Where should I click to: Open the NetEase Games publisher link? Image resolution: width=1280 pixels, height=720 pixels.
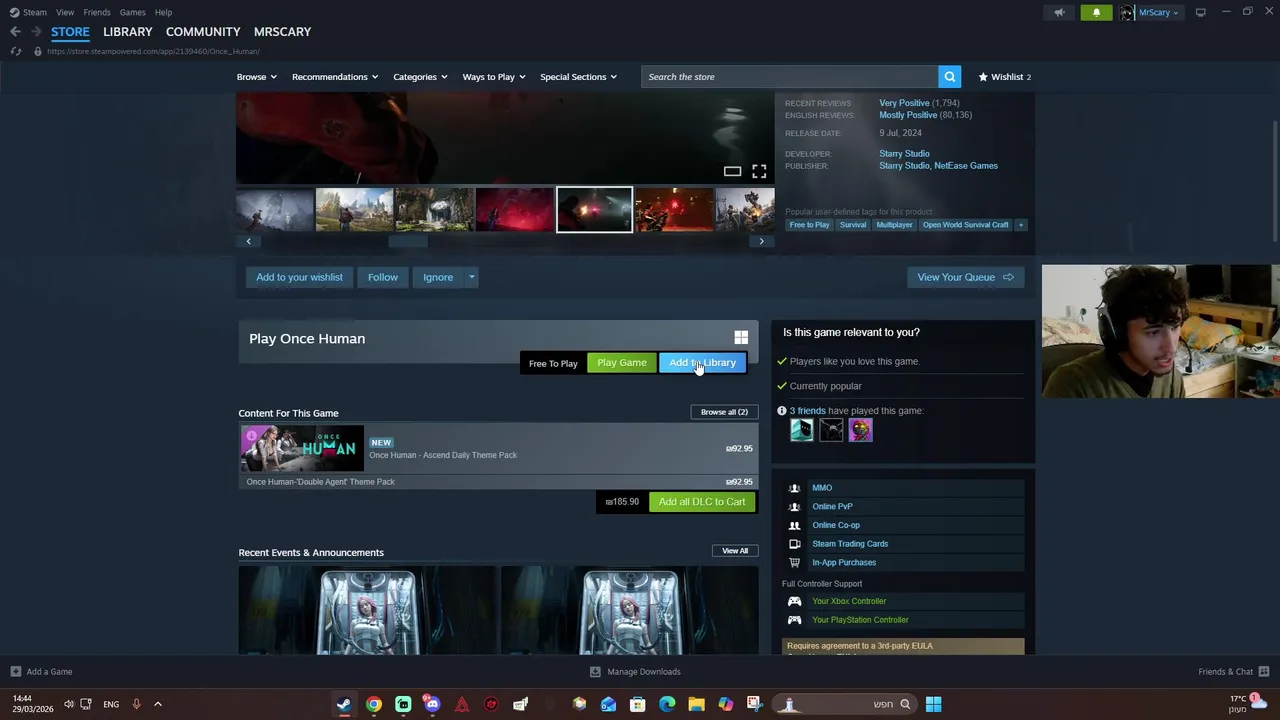967,166
